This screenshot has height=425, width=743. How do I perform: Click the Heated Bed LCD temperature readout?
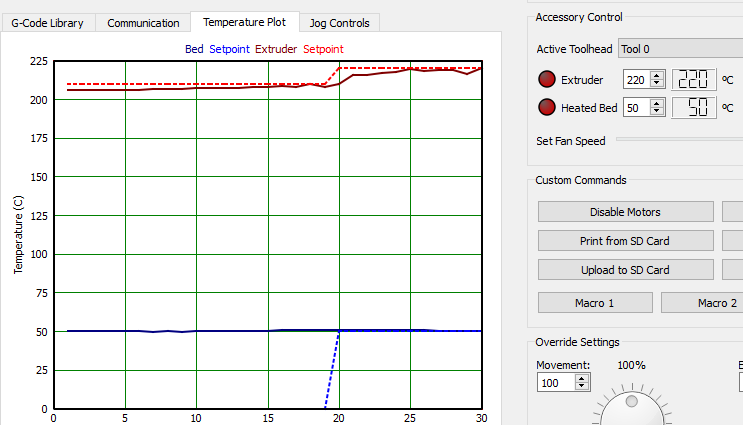693,108
